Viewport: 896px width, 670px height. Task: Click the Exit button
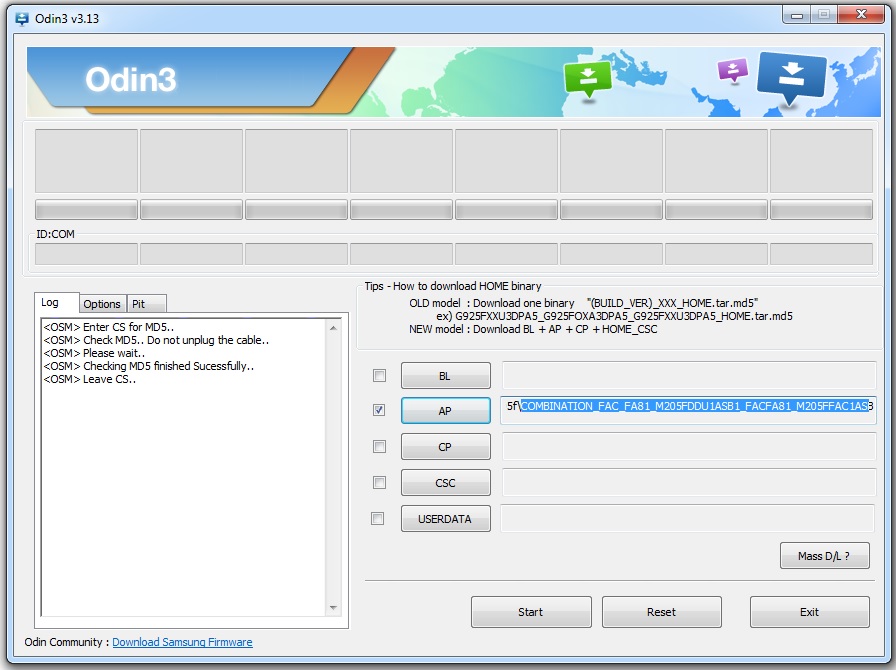(810, 612)
